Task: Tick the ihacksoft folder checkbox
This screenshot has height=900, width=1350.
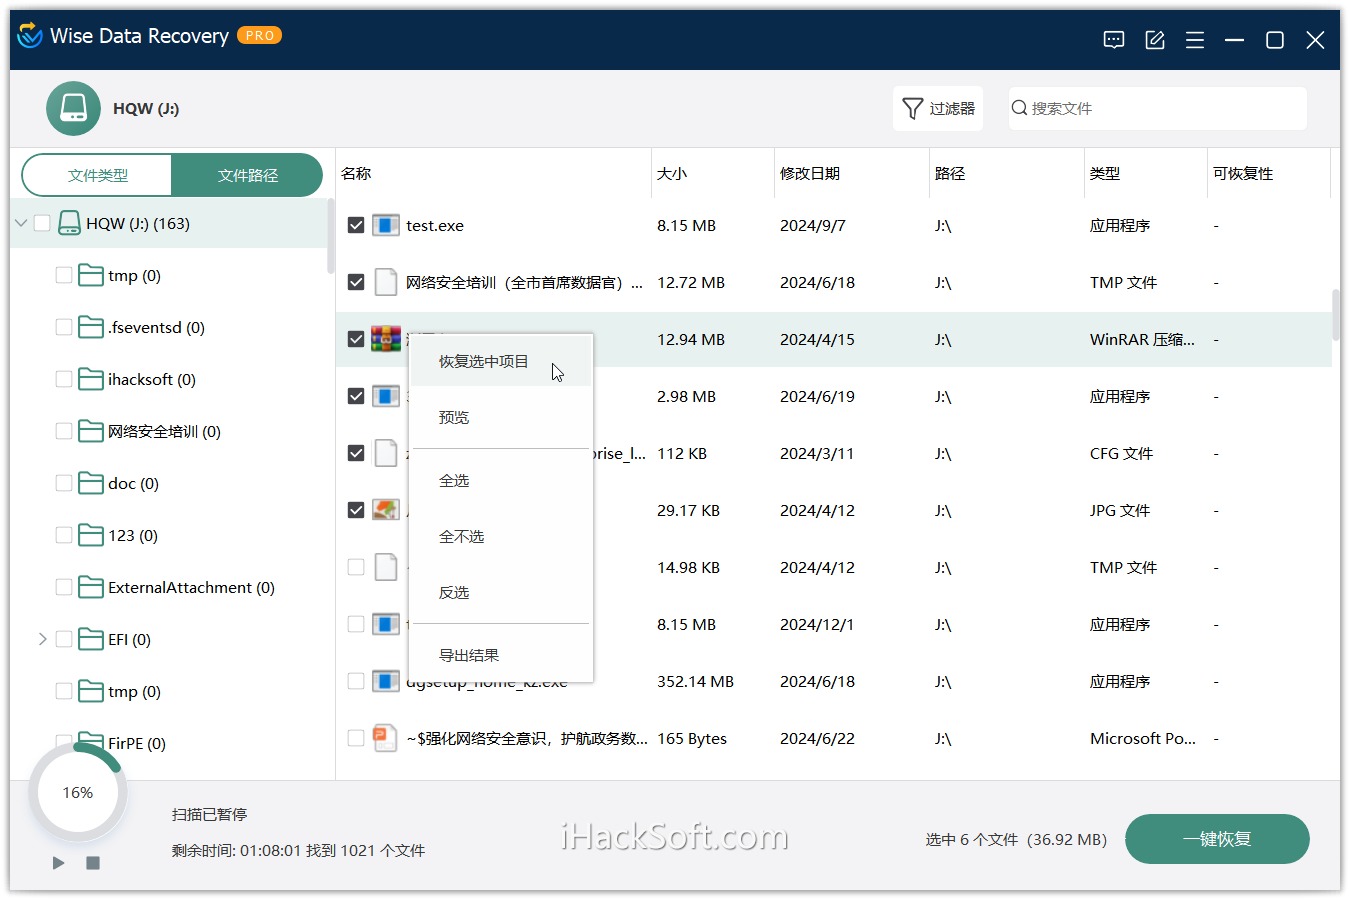Action: click(64, 379)
